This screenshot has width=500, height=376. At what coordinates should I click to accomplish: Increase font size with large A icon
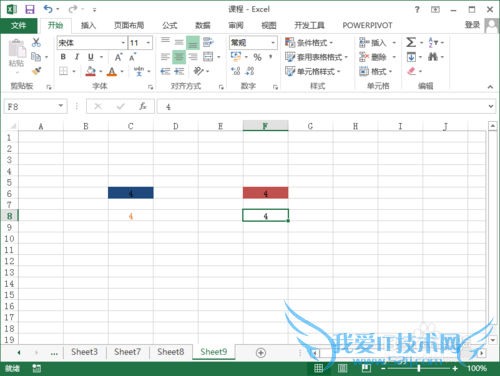pos(118,57)
